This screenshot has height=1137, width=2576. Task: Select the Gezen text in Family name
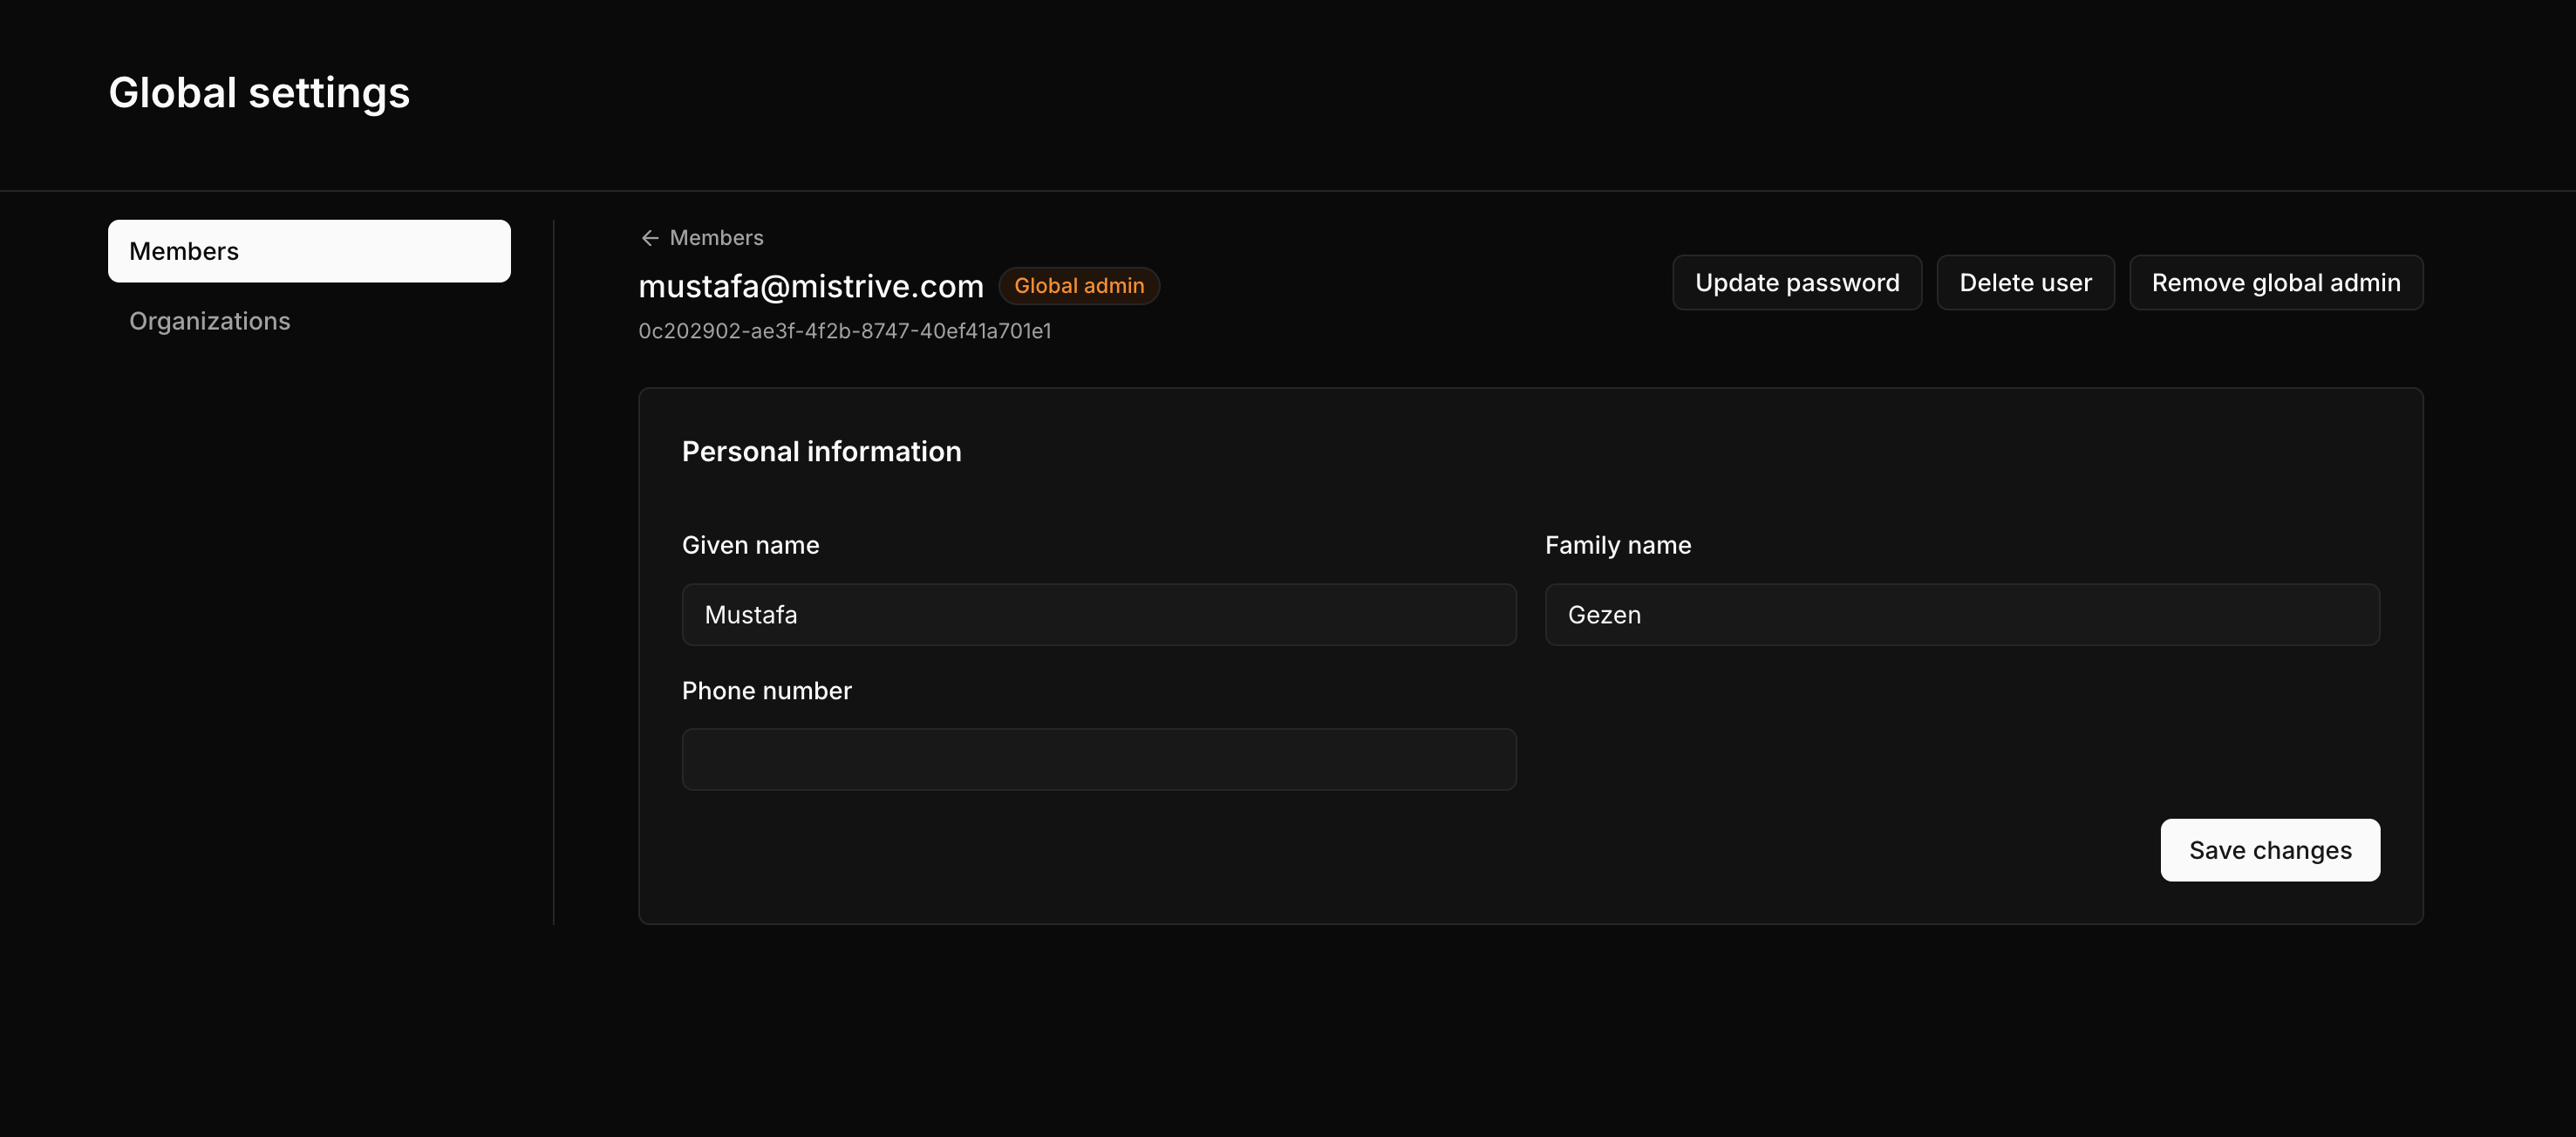1604,614
